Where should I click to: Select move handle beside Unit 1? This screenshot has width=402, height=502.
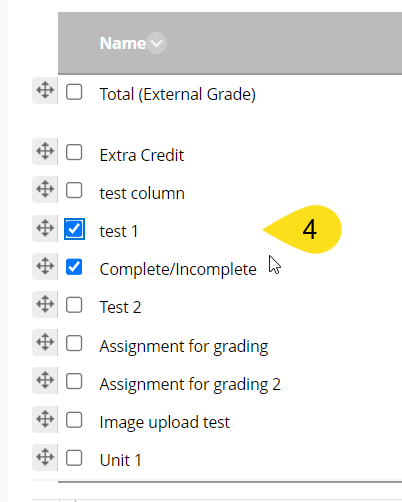click(x=45, y=457)
